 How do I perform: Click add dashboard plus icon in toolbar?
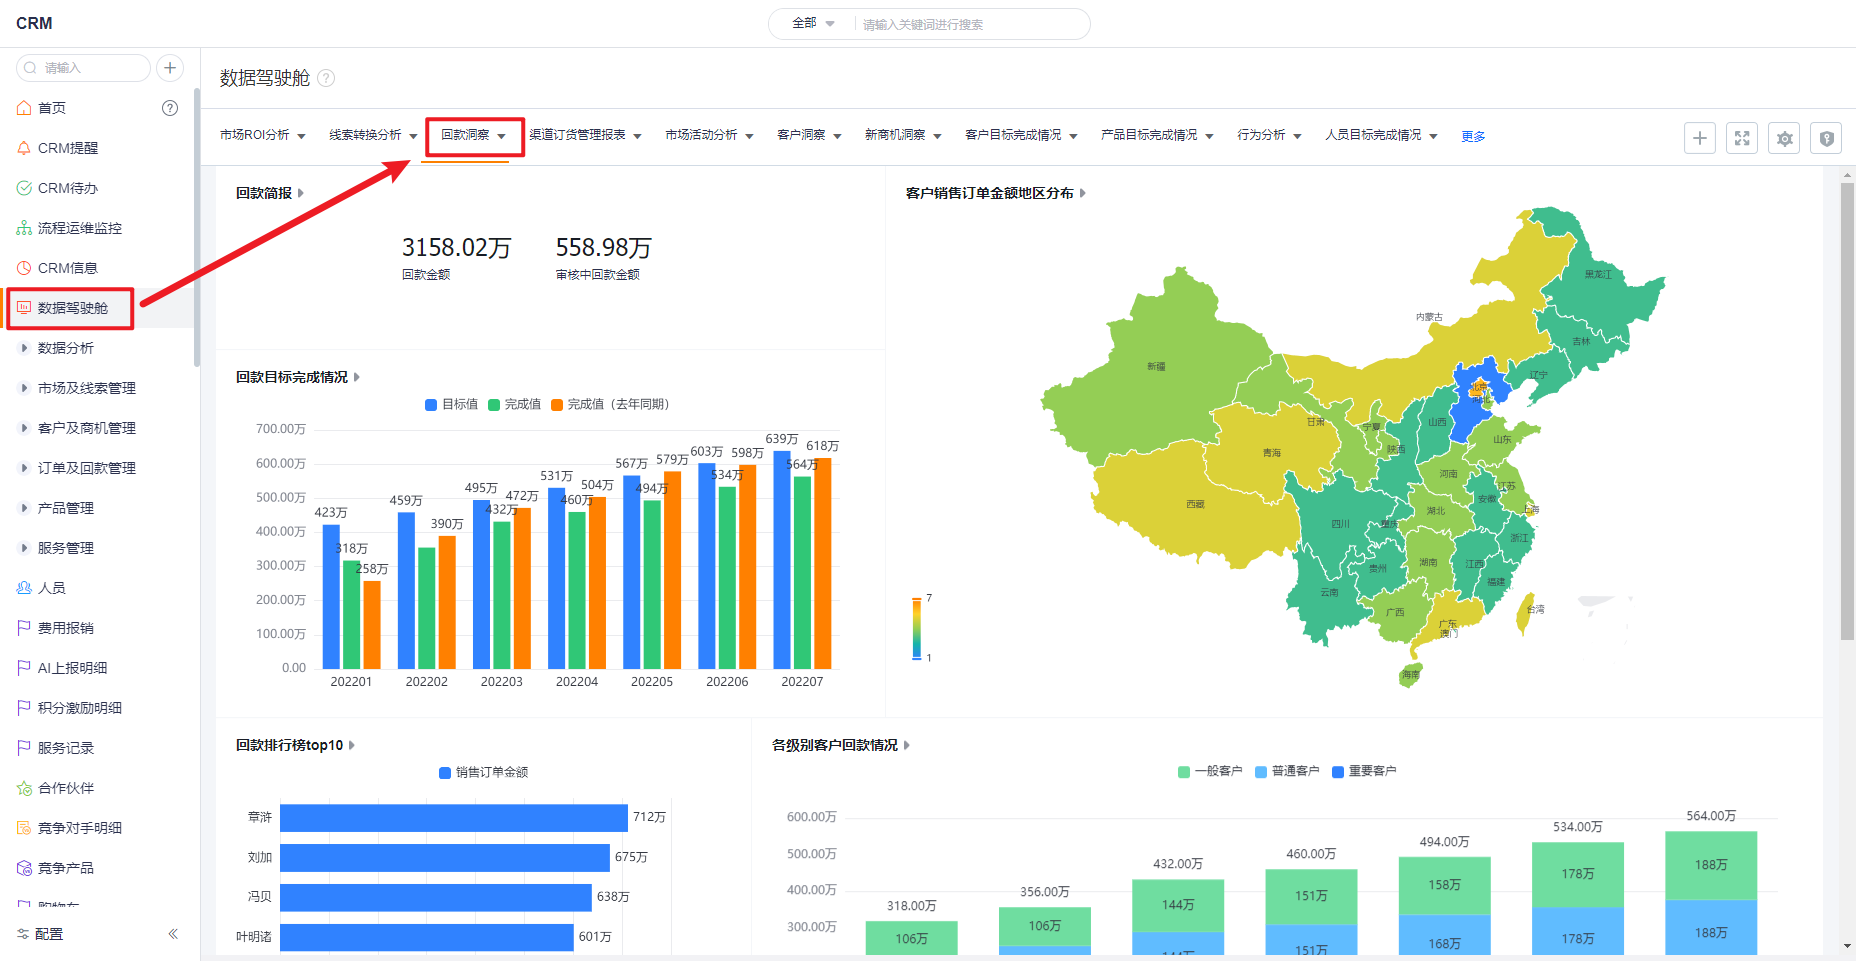click(1700, 138)
